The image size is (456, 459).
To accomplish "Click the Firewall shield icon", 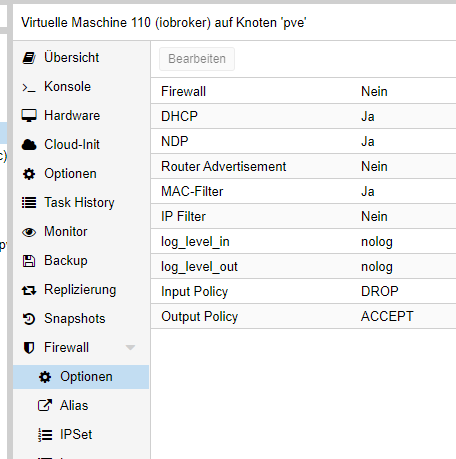I will pos(29,348).
